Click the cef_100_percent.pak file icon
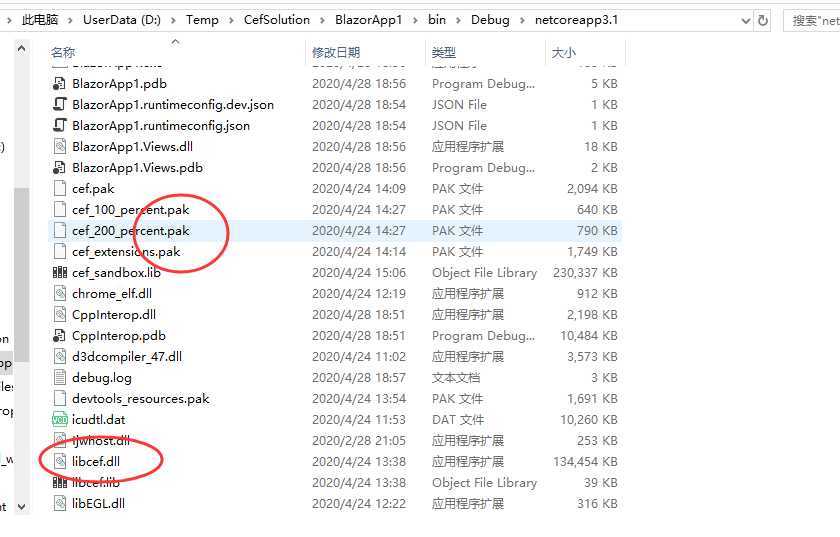The height and width of the screenshot is (537, 840). coord(59,210)
